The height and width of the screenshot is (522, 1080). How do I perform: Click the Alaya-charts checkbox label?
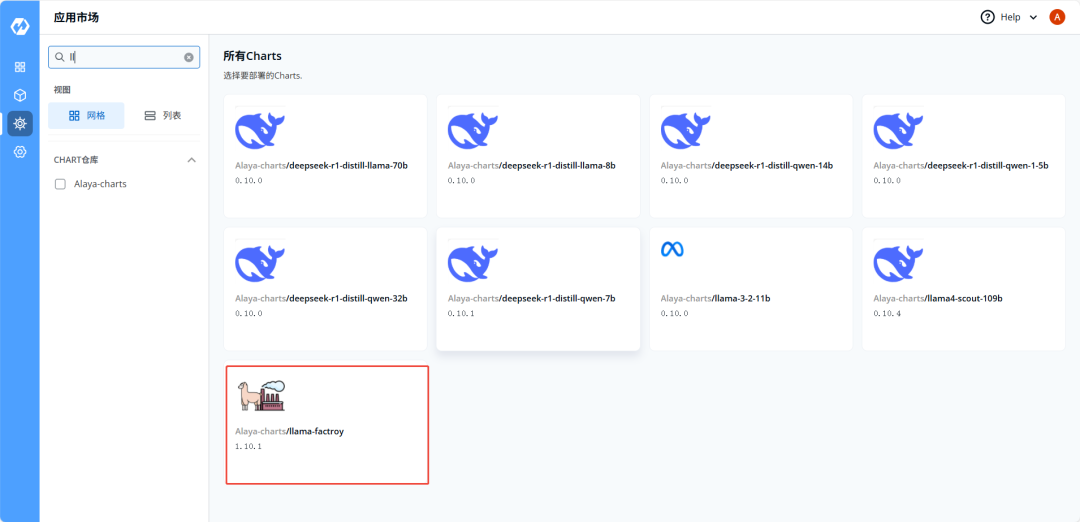pos(101,184)
